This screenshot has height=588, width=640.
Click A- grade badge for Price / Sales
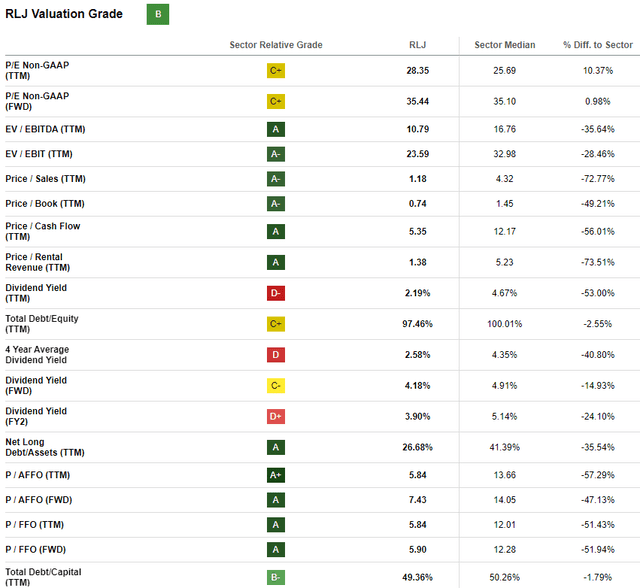276,179
